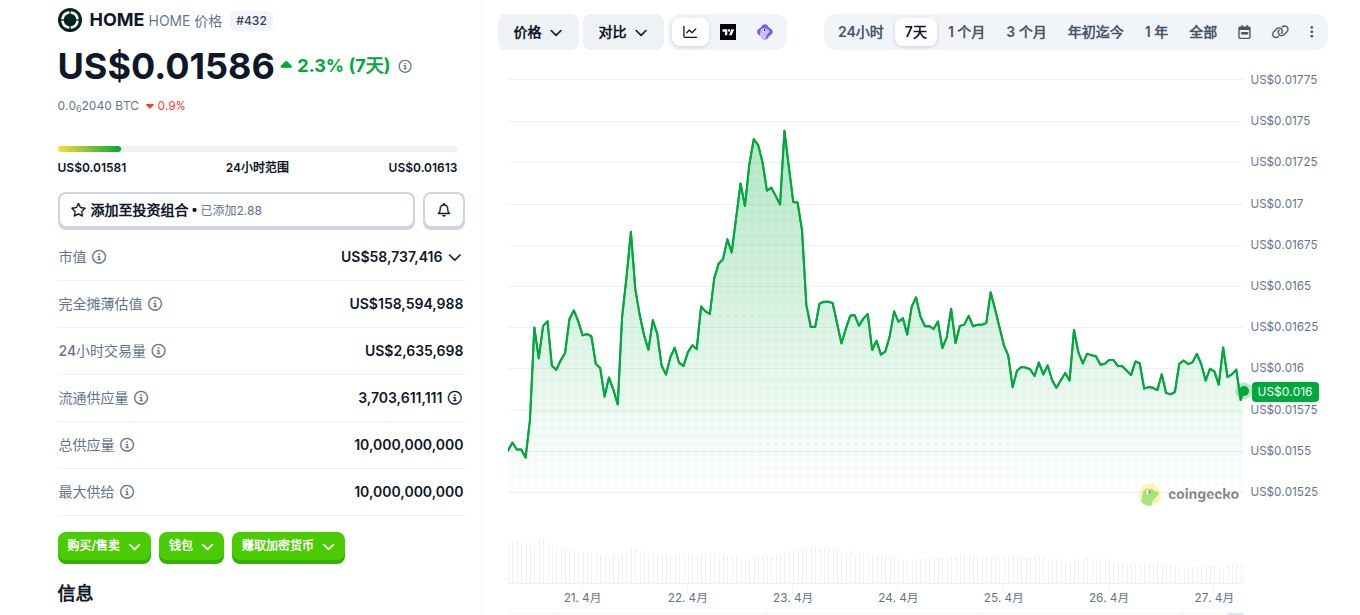This screenshot has width=1360, height=615.
Task: Open info icon next to 最大供给
Action: point(127,492)
